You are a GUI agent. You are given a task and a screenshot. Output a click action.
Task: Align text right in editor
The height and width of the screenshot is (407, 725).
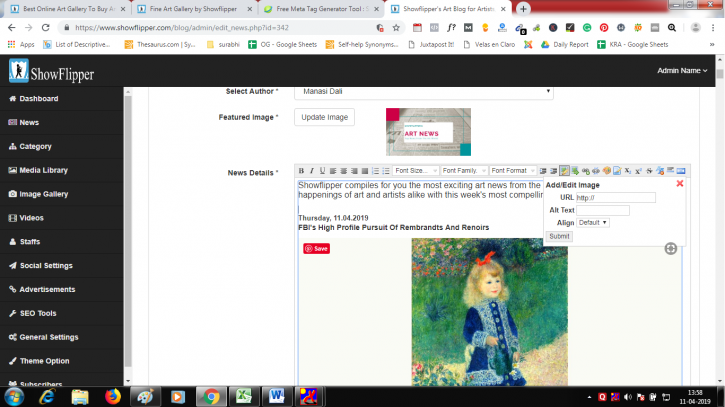point(354,171)
